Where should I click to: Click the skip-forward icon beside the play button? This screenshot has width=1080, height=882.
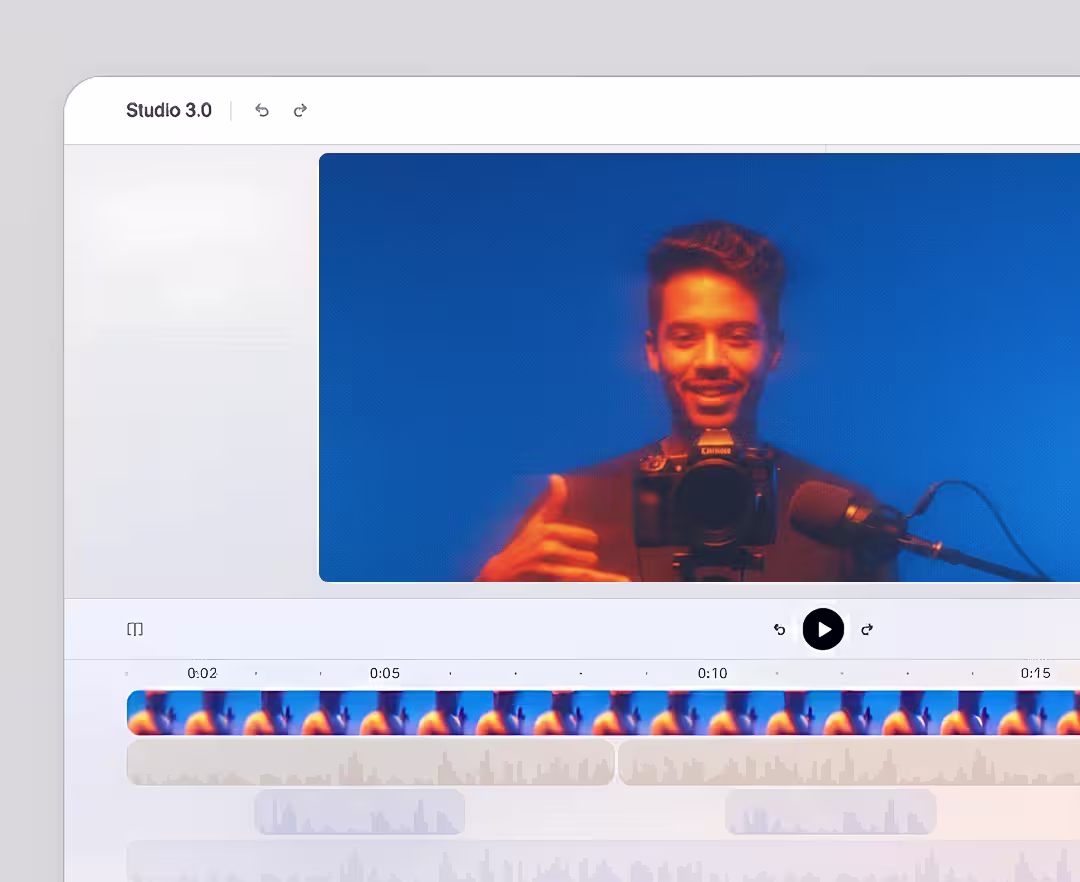coord(866,629)
